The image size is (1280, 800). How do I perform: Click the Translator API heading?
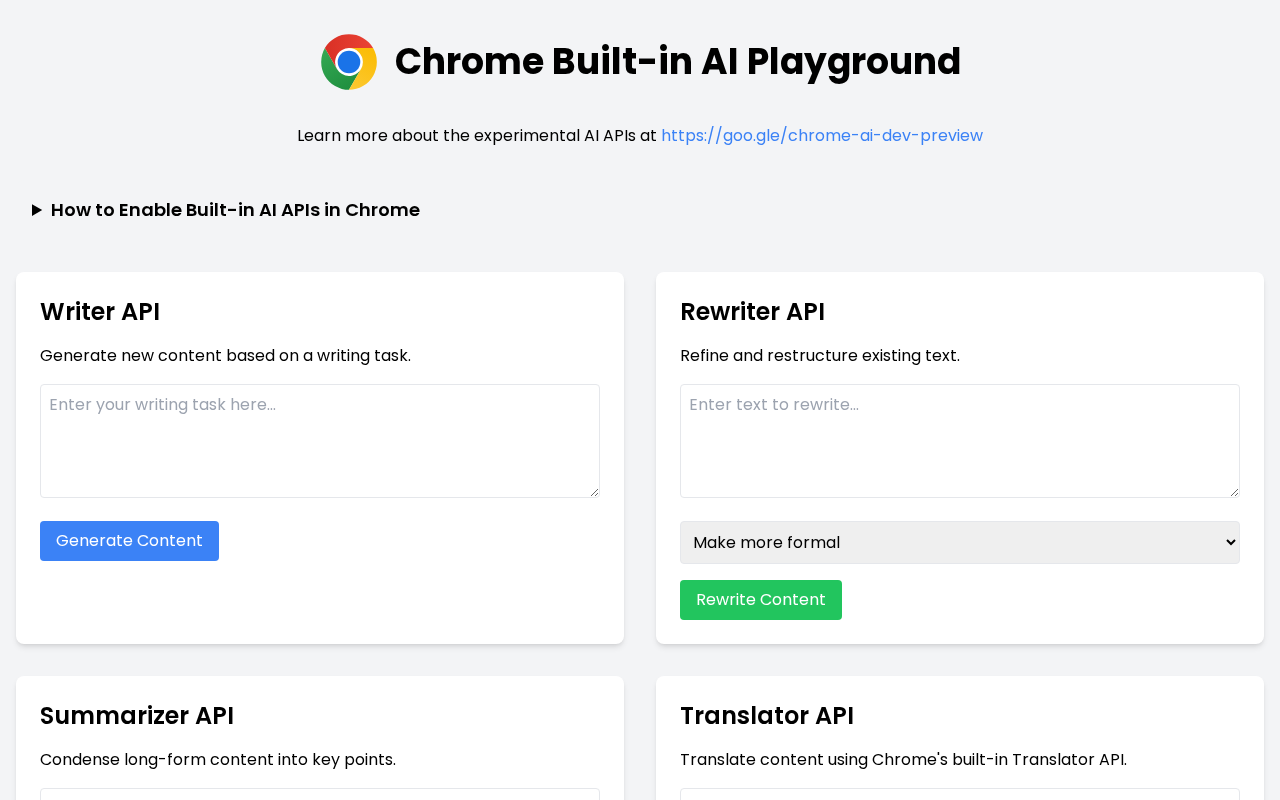tap(766, 716)
